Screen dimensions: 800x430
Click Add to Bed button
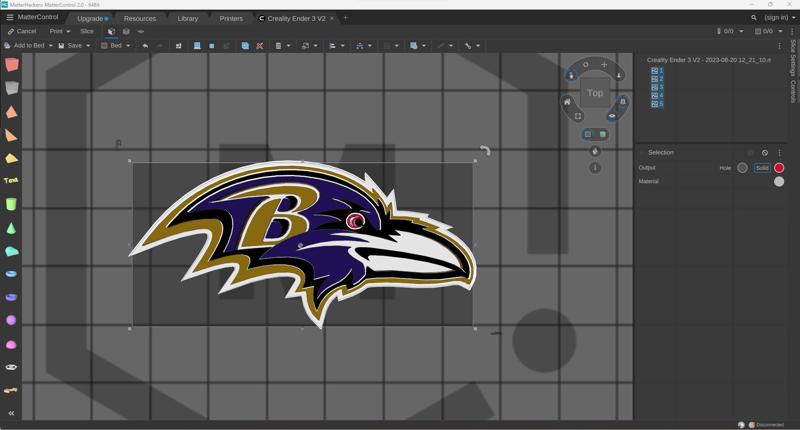coord(25,45)
